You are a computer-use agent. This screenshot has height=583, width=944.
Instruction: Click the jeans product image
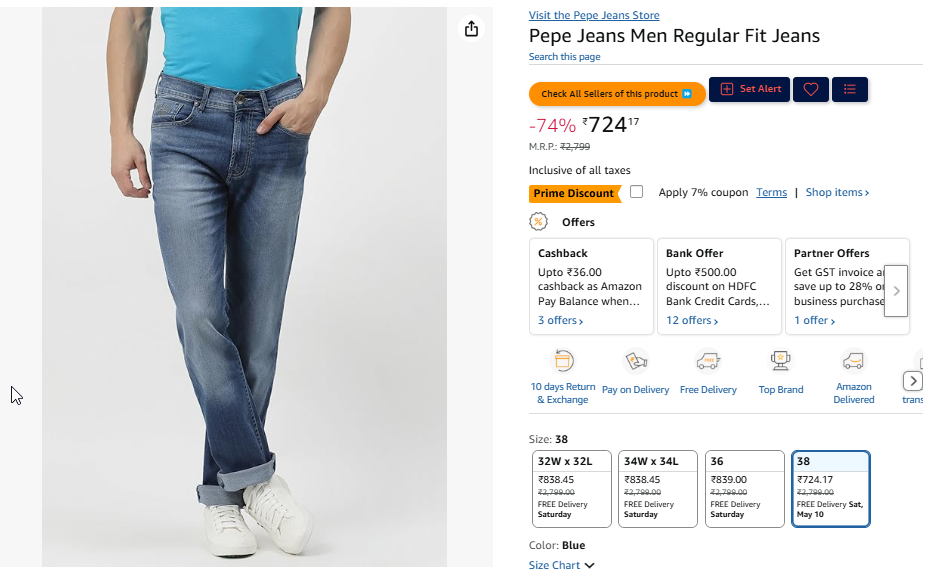[244, 290]
